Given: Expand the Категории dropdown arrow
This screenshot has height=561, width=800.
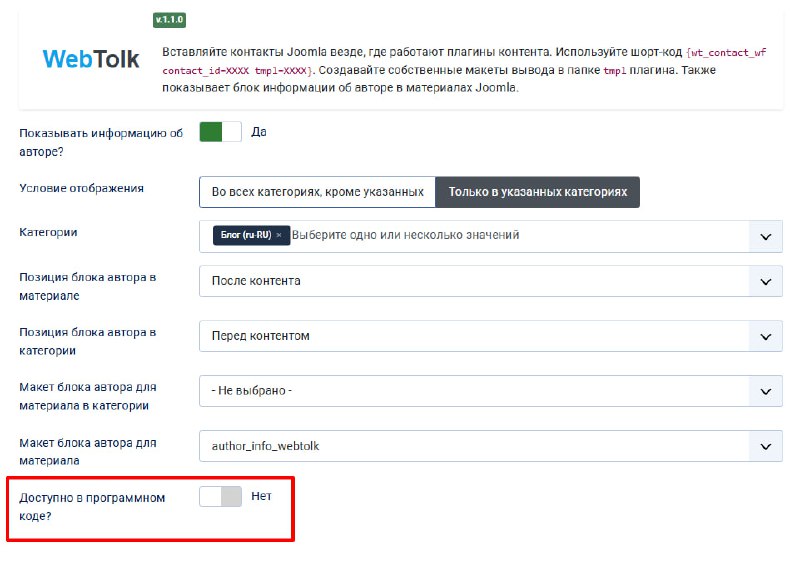Looking at the screenshot, I should [765, 237].
